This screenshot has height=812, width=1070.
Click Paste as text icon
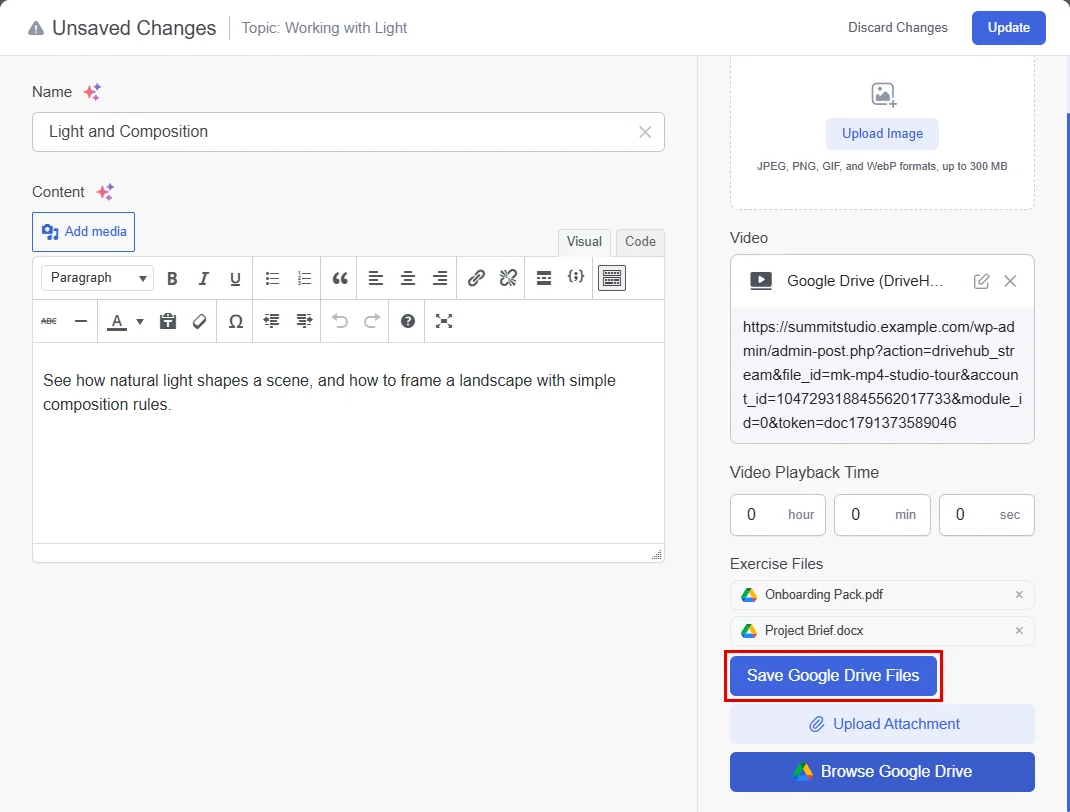click(168, 321)
